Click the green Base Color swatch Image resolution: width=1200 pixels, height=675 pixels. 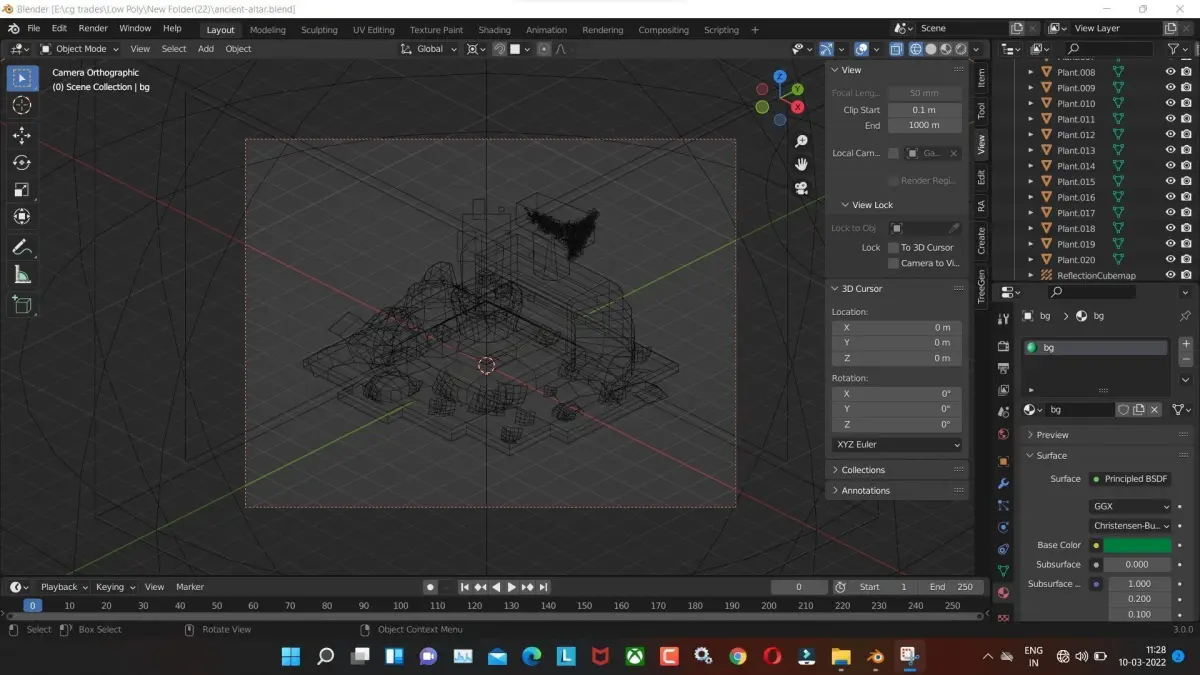click(x=1137, y=545)
